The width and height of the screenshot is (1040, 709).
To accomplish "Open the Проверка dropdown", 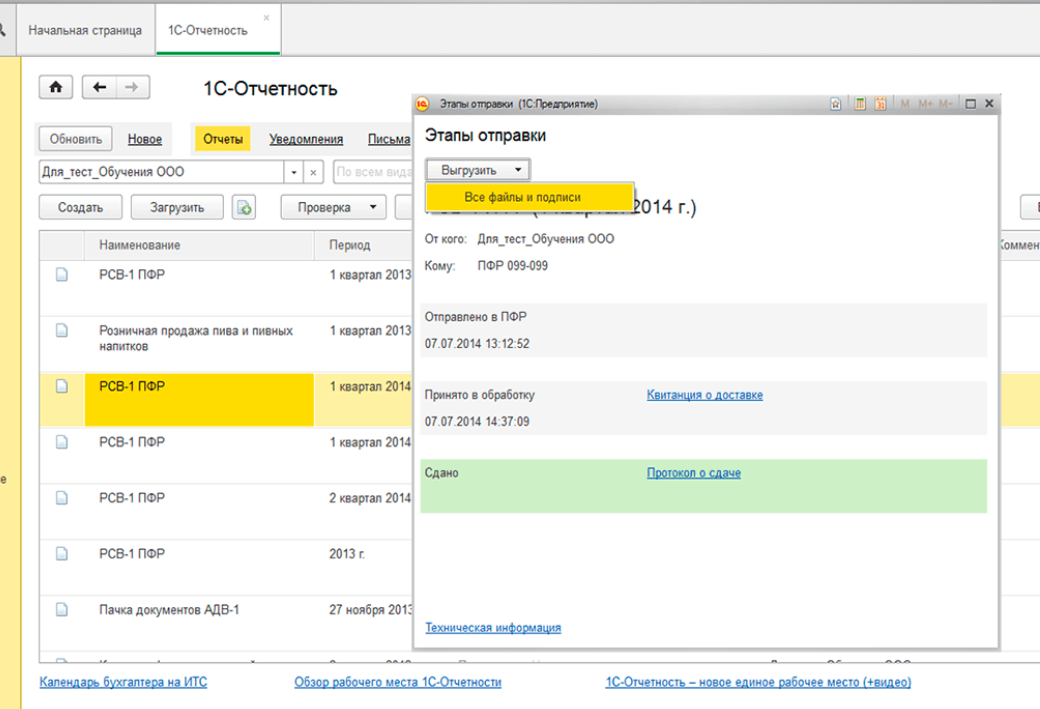I will click(333, 208).
